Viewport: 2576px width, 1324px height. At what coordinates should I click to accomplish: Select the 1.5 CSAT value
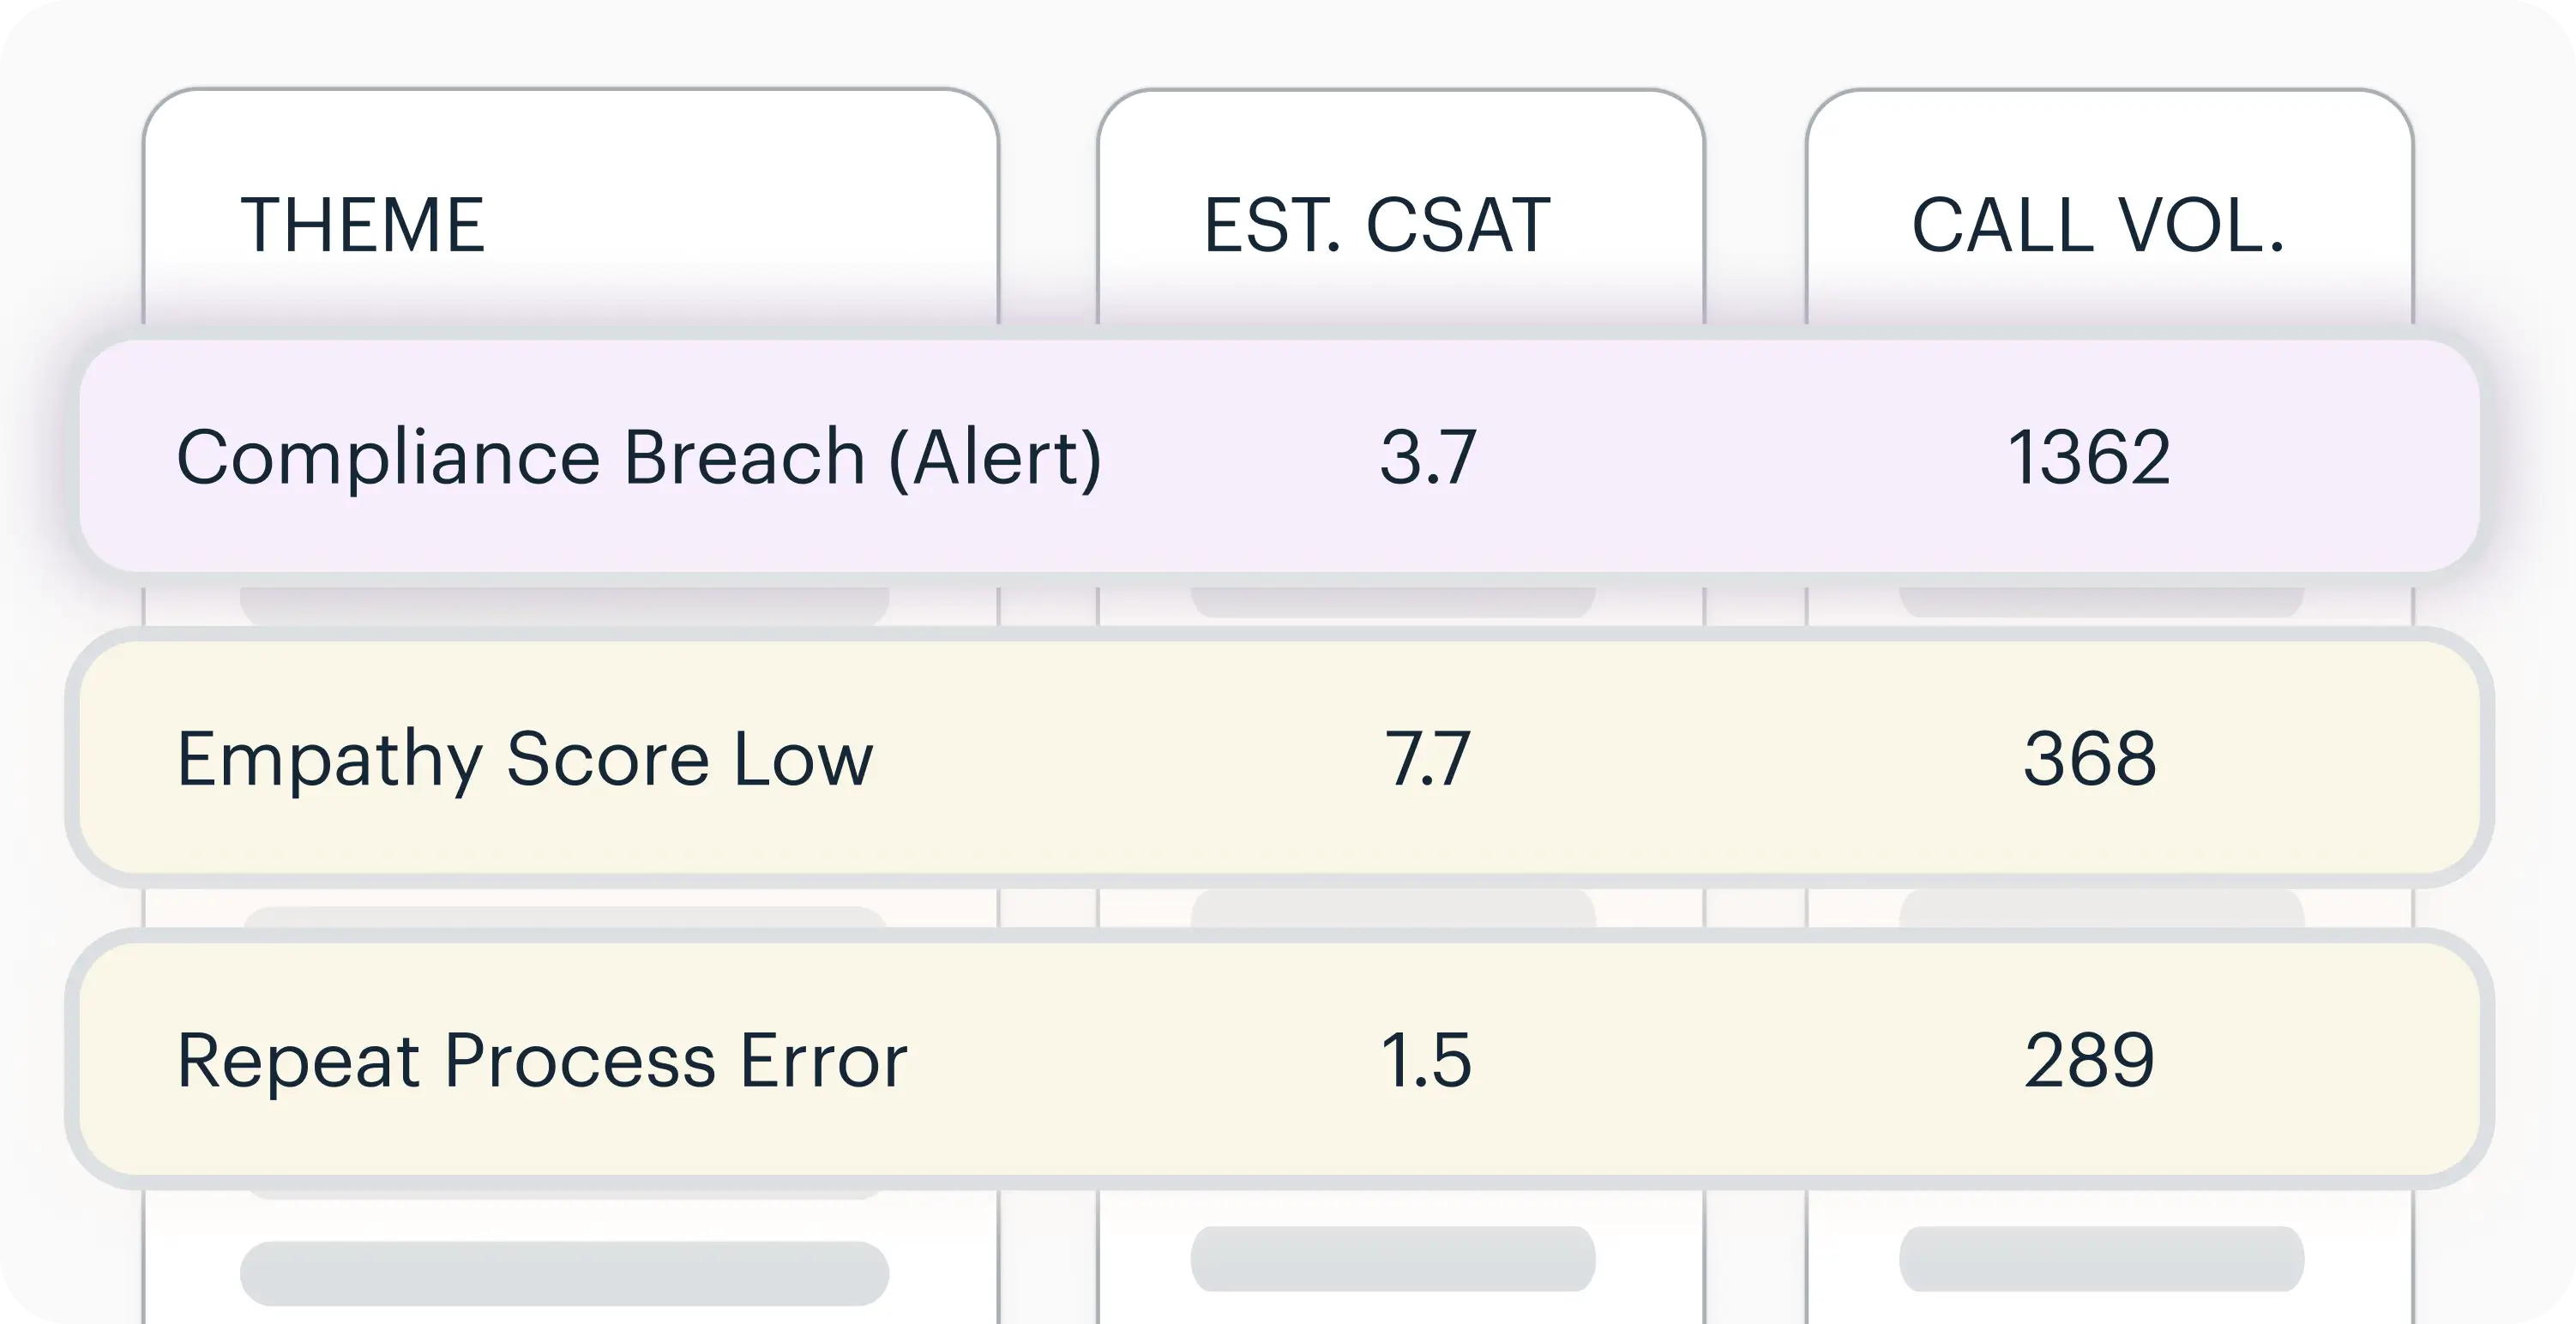pyautogui.click(x=1426, y=1060)
